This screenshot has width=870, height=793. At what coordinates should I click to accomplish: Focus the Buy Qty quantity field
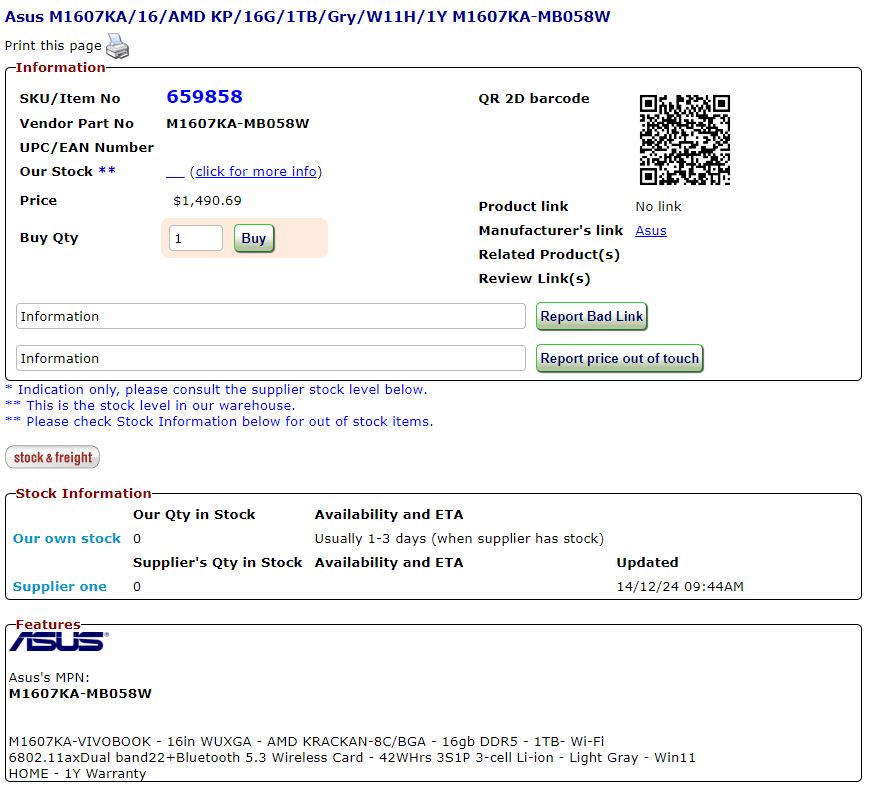click(x=195, y=239)
